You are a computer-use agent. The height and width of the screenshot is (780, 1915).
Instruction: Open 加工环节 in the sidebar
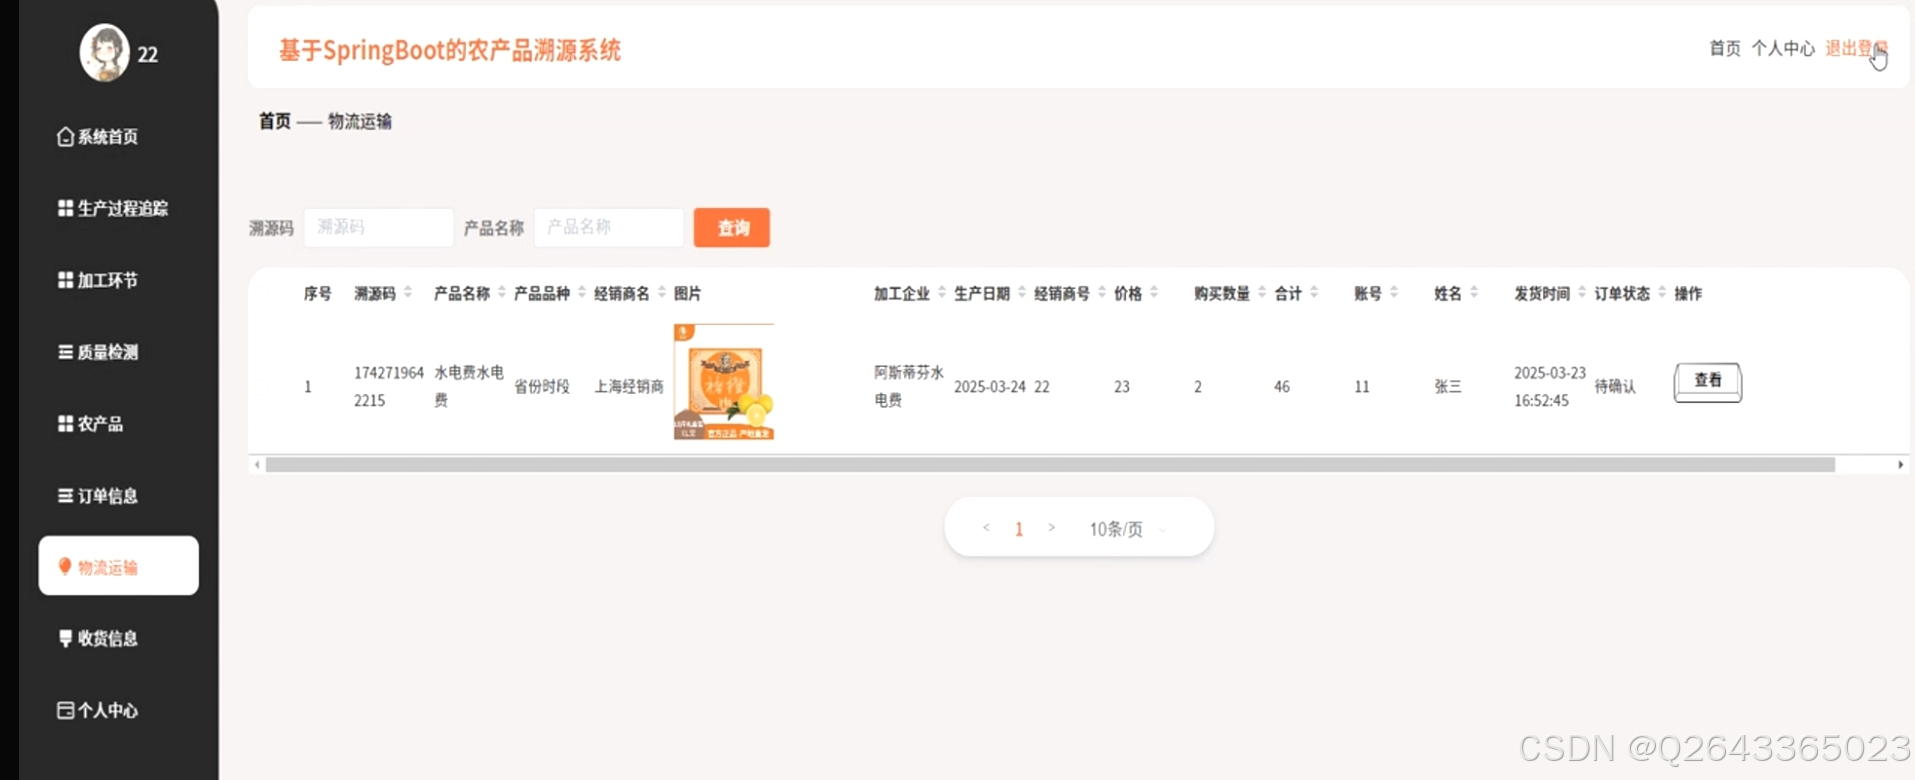point(98,280)
